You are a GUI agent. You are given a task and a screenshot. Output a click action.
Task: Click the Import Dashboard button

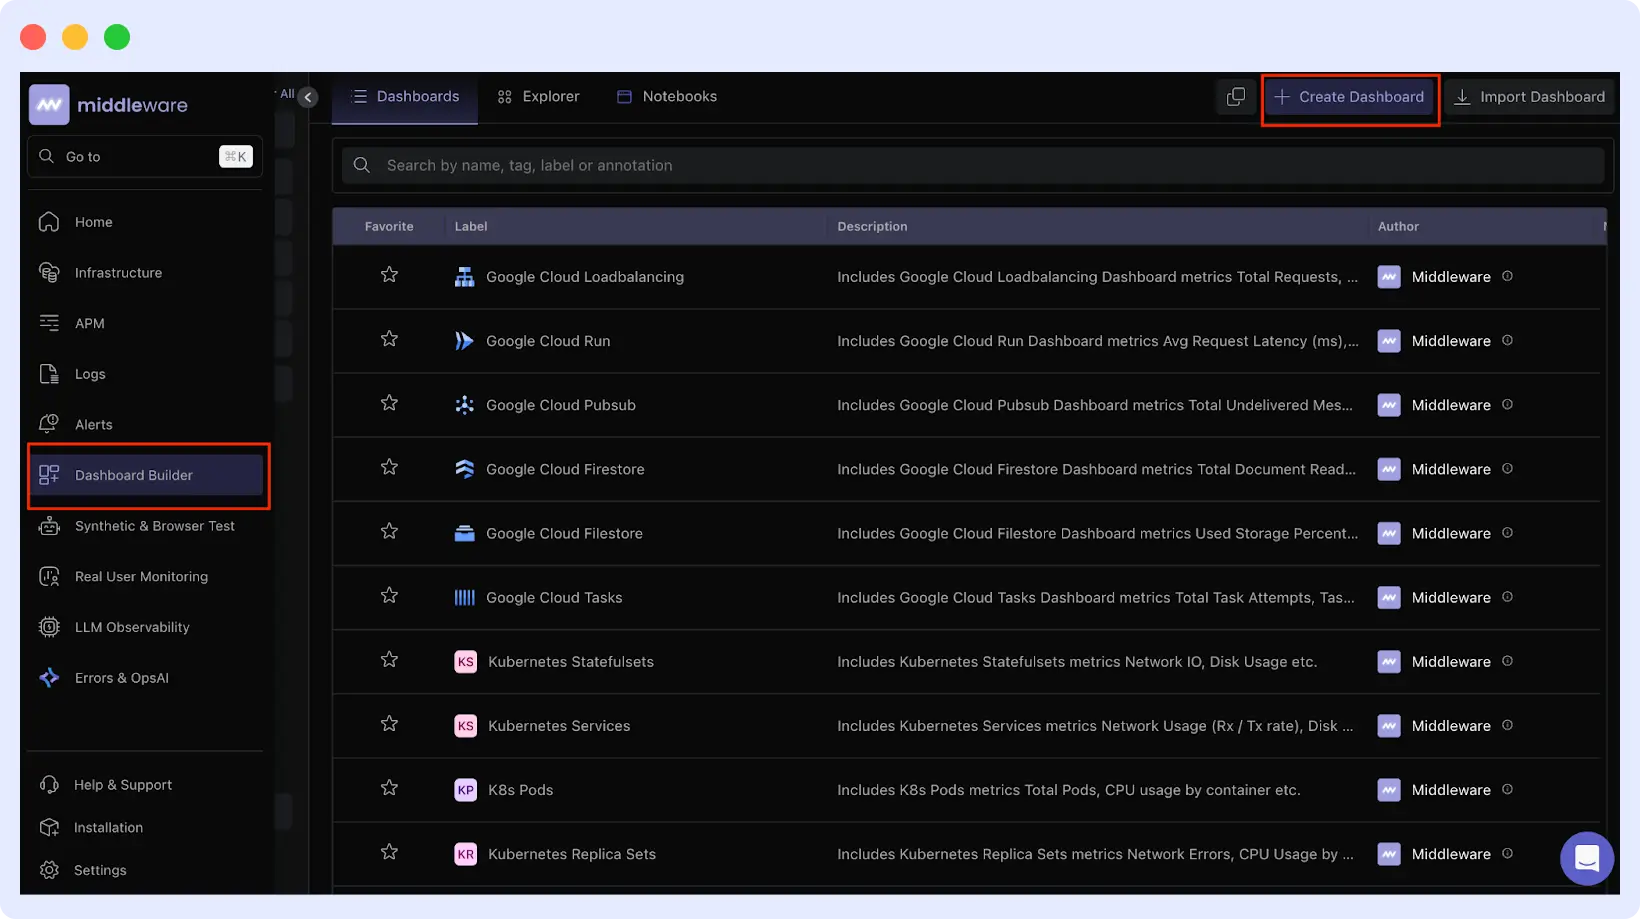pyautogui.click(x=1530, y=96)
